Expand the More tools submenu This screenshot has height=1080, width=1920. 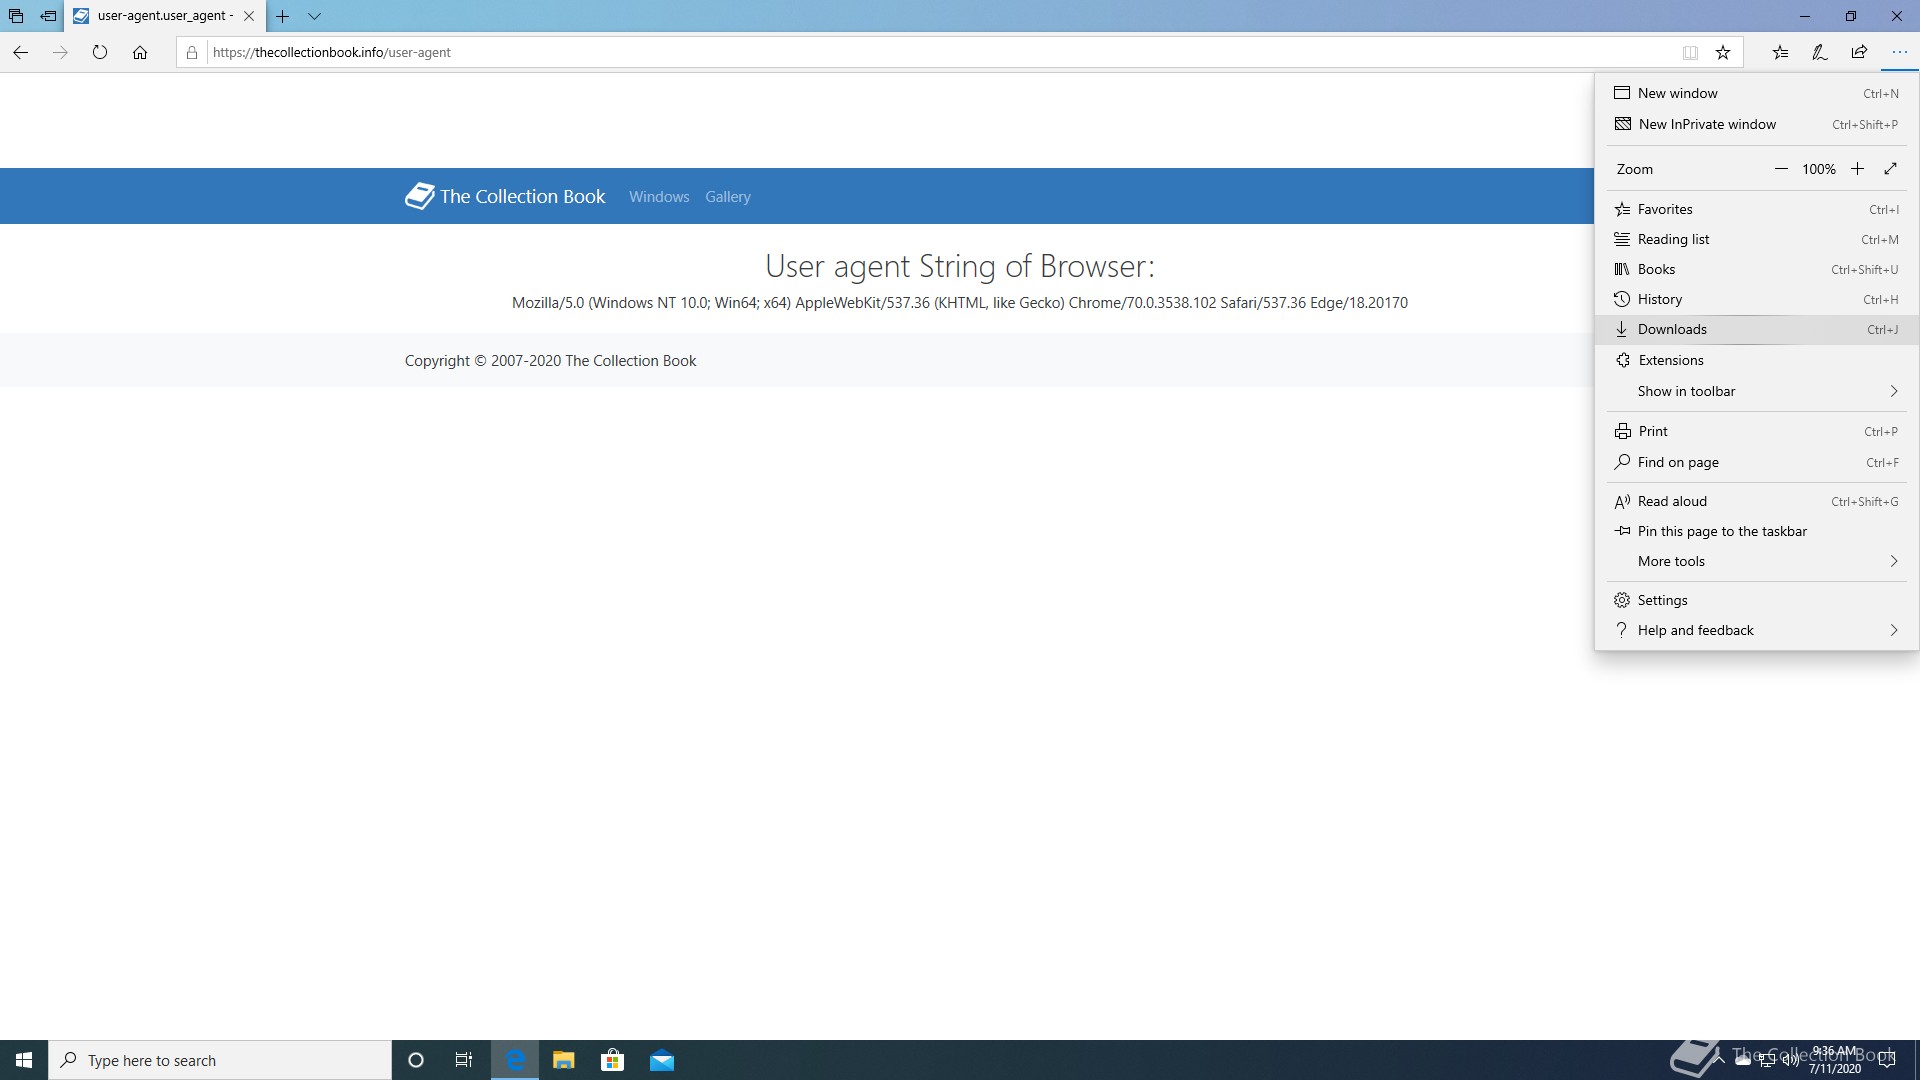click(1756, 561)
